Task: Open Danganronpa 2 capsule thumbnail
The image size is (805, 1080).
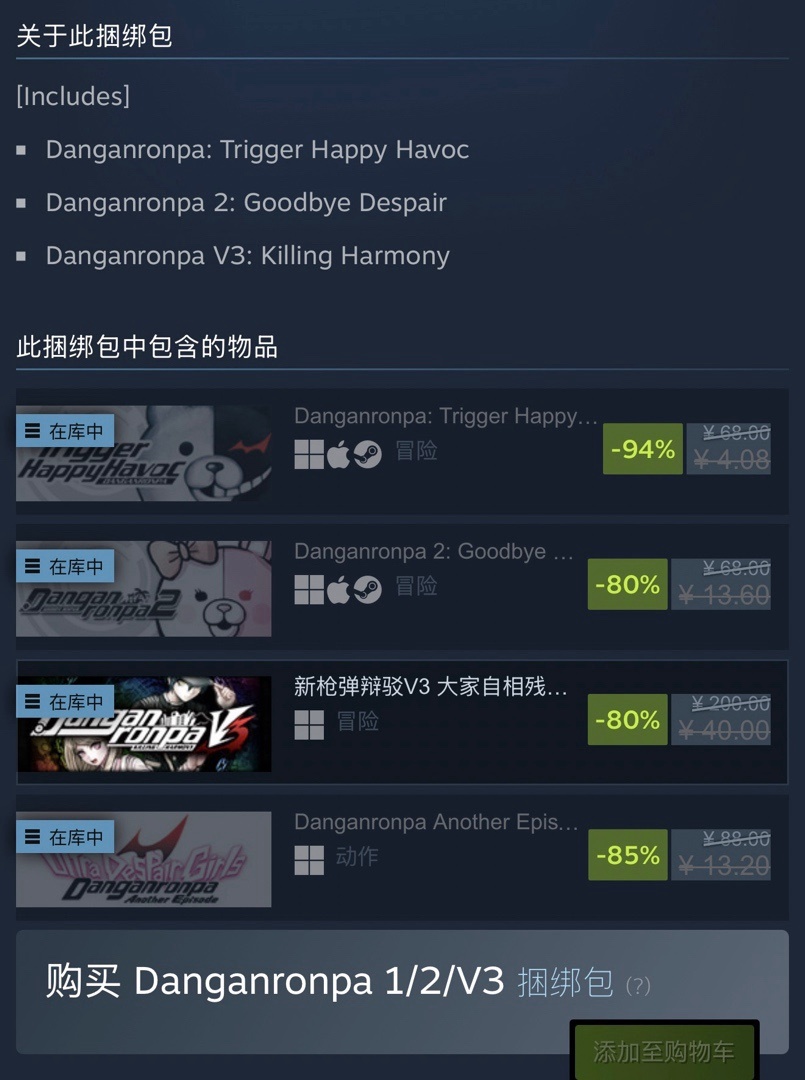Action: coord(144,588)
